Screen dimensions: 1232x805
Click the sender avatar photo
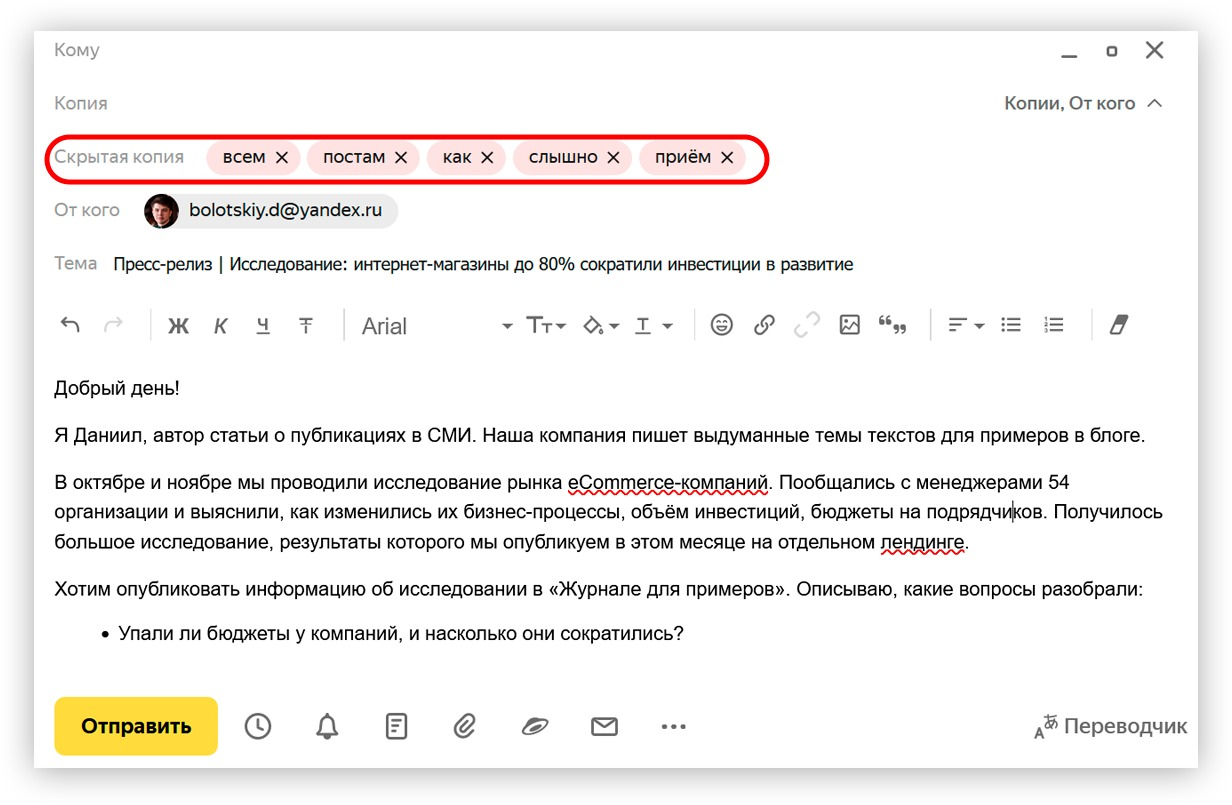tap(161, 211)
